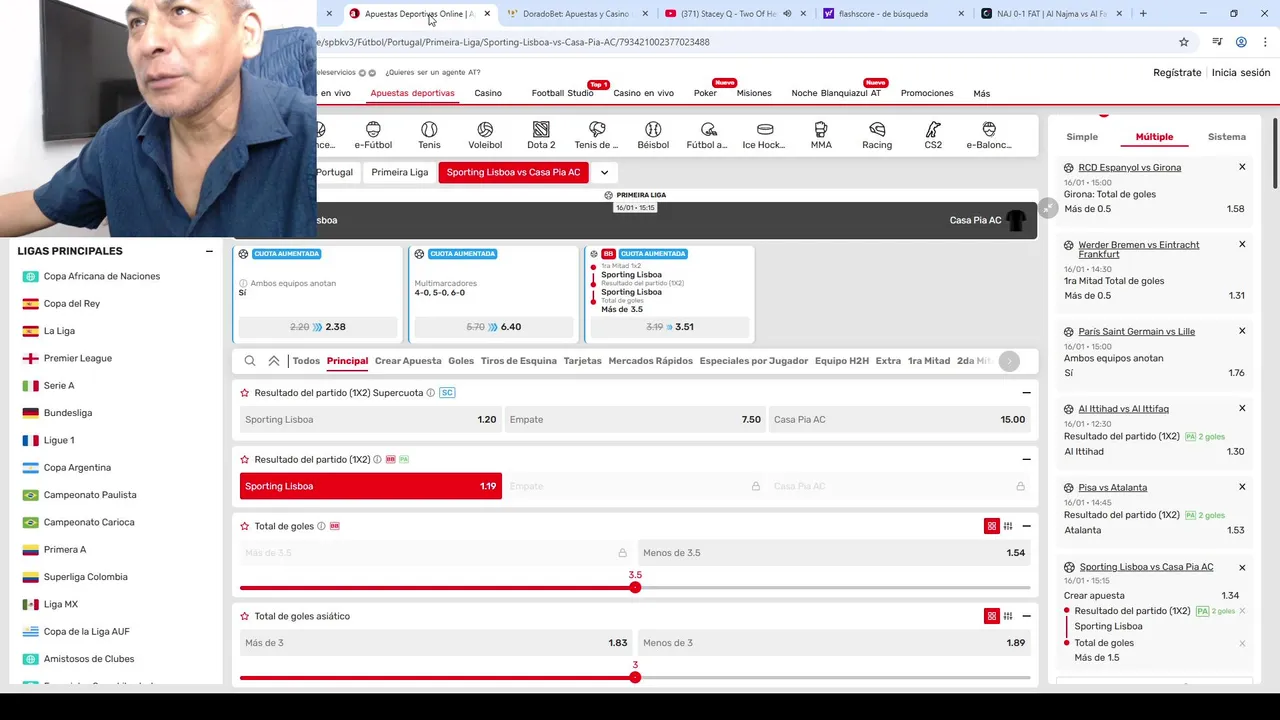Switch bet slip to Simple tab
This screenshot has height=720, width=1280.
pos(1082,137)
